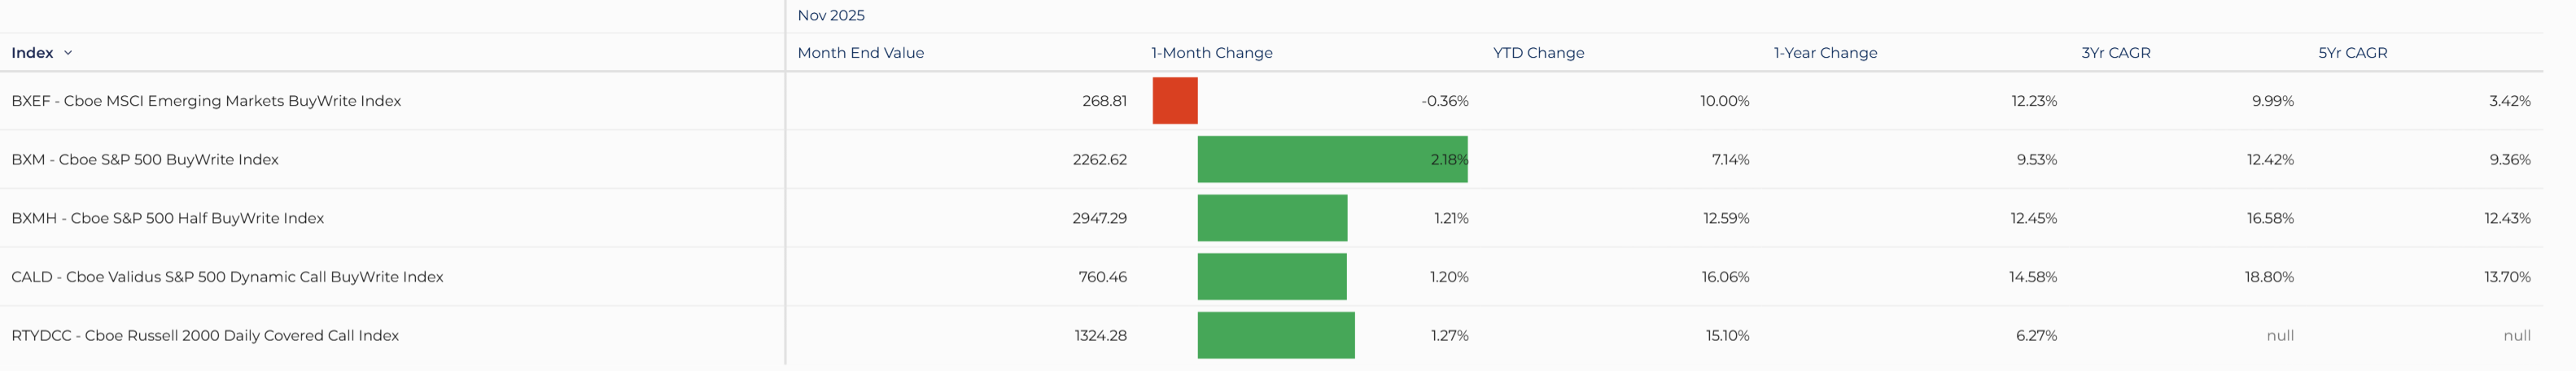
Task: Open the Index column sort chevron
Action: click(68, 53)
